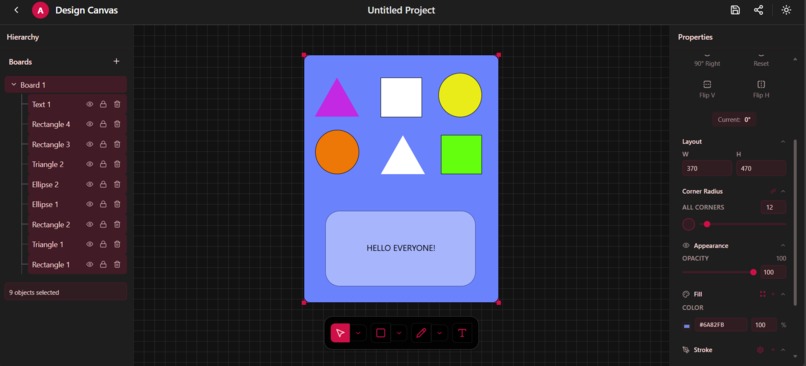Lock the Rectangle 1 layer
Image resolution: width=806 pixels, height=366 pixels.
pos(103,265)
